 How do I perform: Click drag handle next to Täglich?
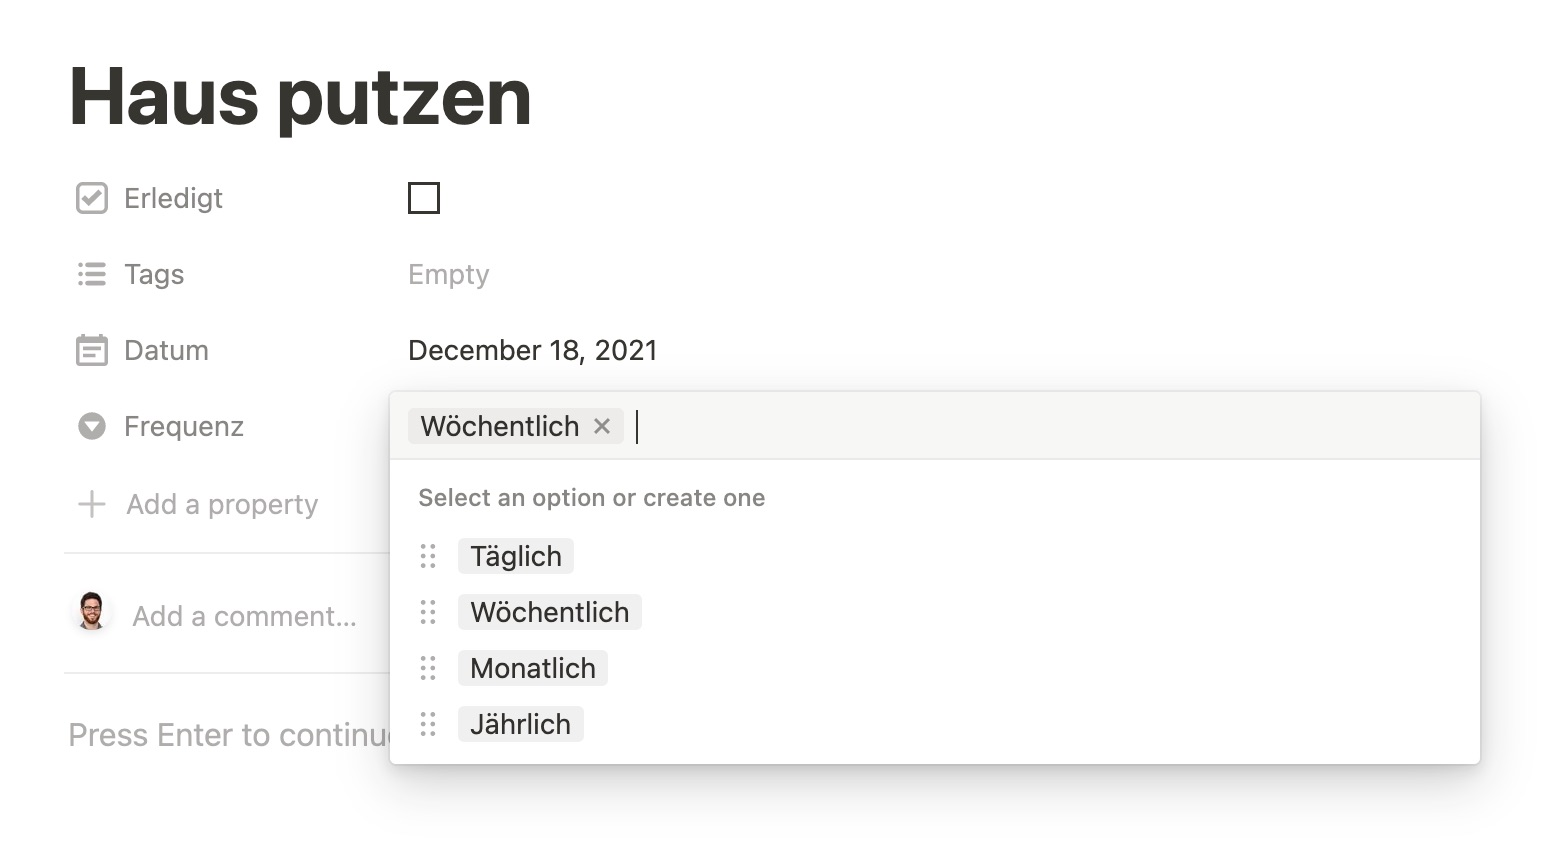coord(428,556)
